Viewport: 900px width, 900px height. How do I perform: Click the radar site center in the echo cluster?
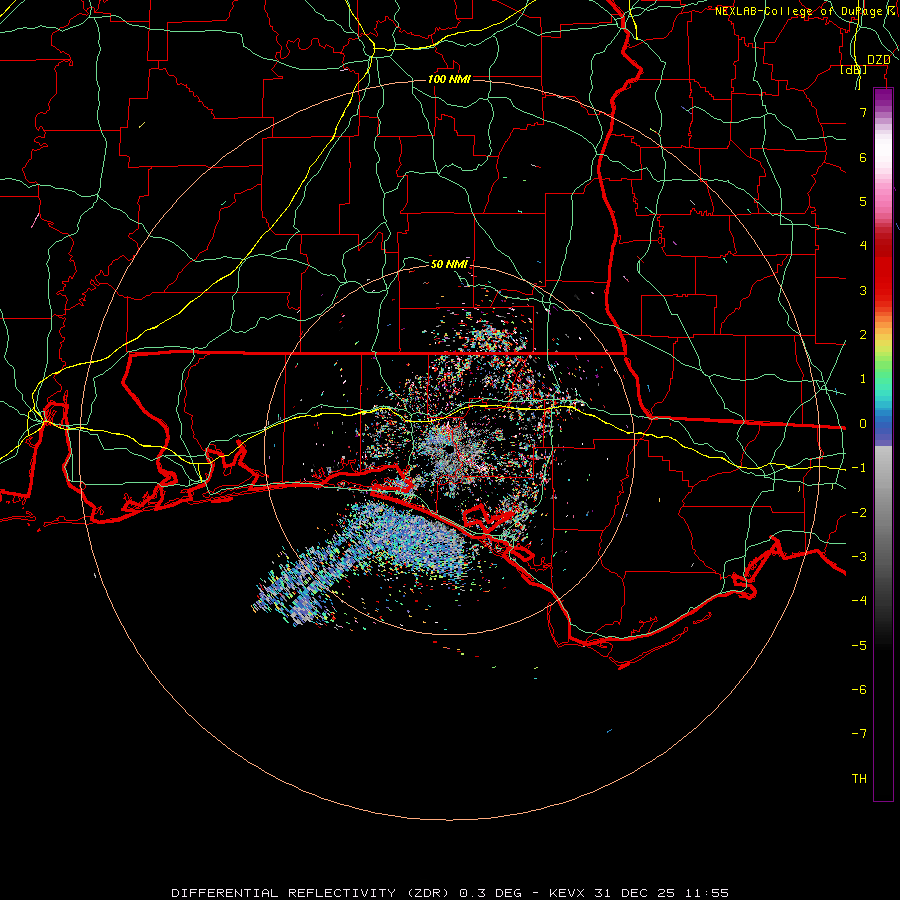[x=449, y=449]
